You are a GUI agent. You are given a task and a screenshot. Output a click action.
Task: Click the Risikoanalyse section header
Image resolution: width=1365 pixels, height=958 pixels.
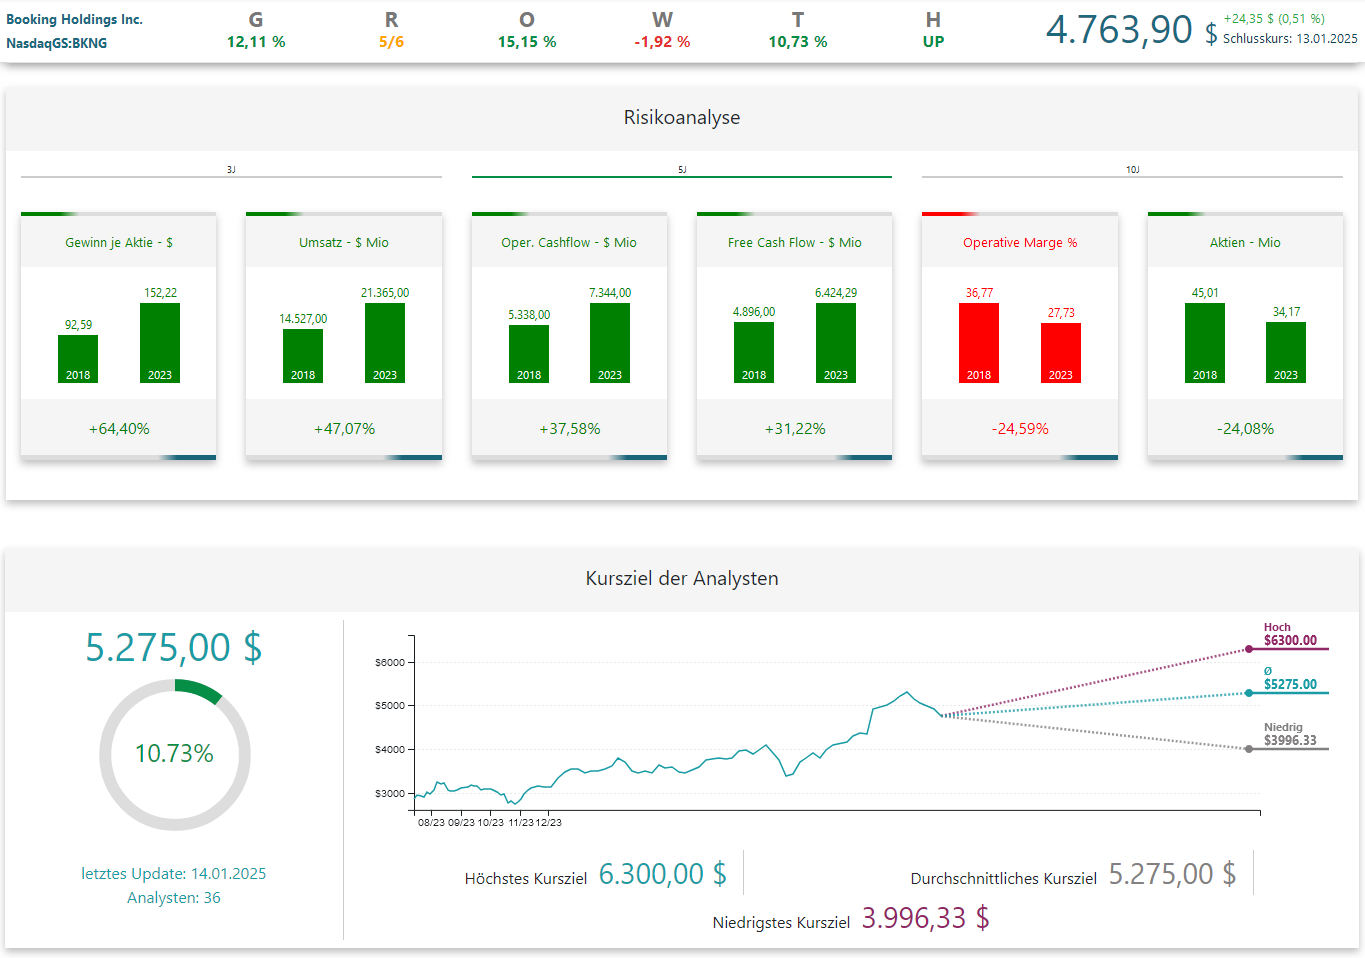(682, 117)
